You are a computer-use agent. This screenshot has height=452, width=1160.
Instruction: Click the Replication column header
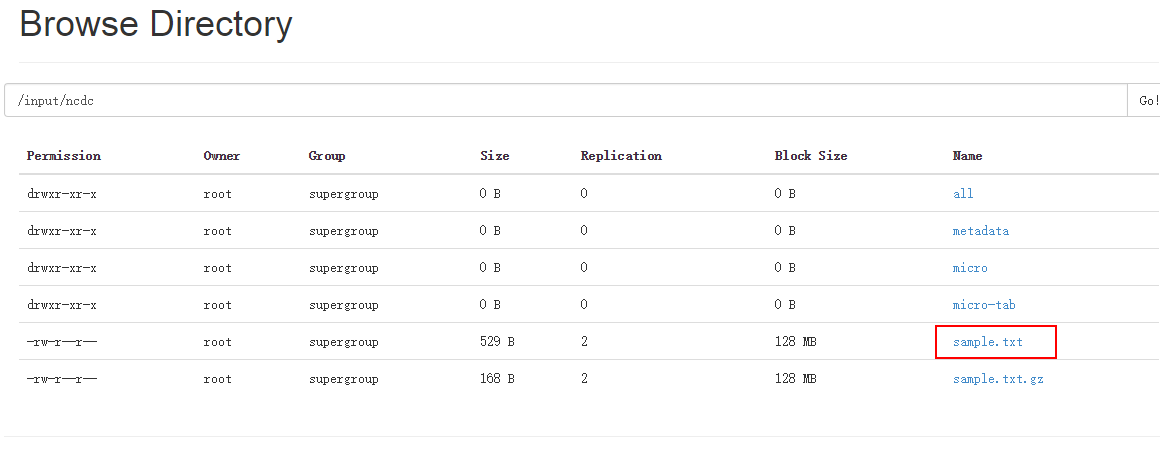pos(621,156)
